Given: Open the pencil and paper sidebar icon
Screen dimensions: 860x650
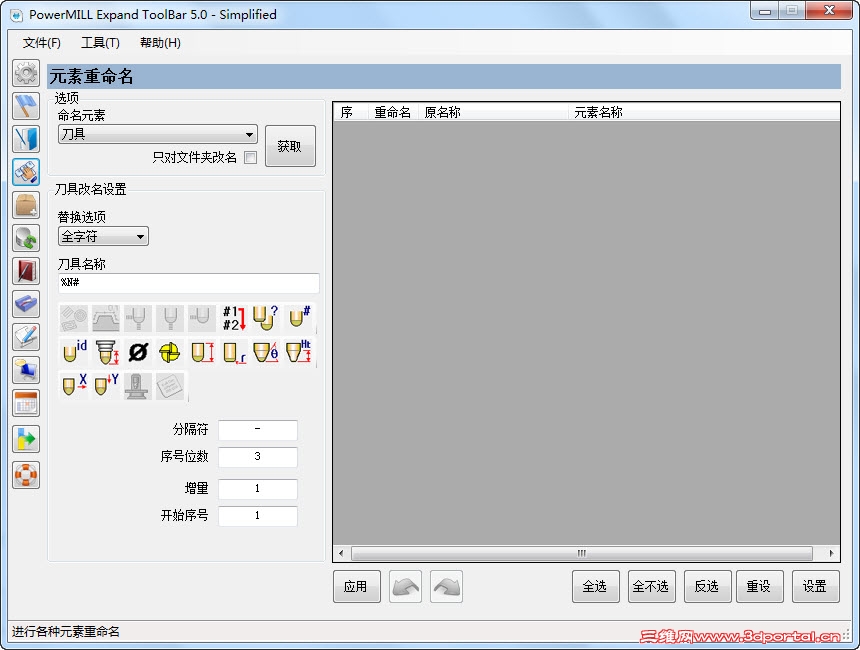Looking at the screenshot, I should tap(26, 337).
